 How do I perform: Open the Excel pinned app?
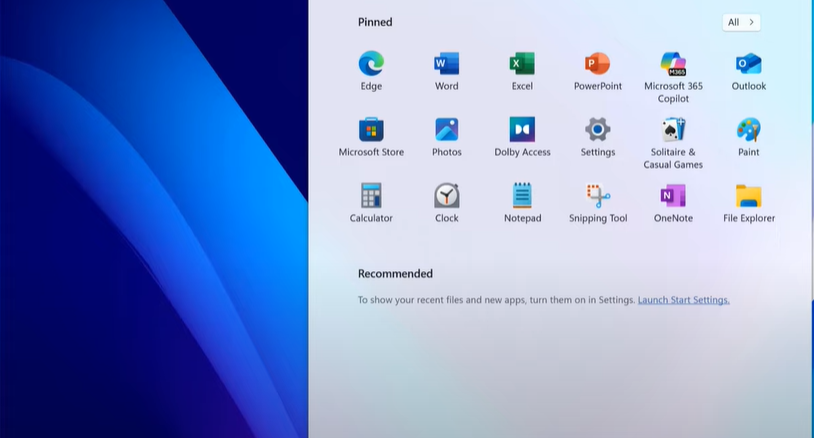[x=522, y=64]
